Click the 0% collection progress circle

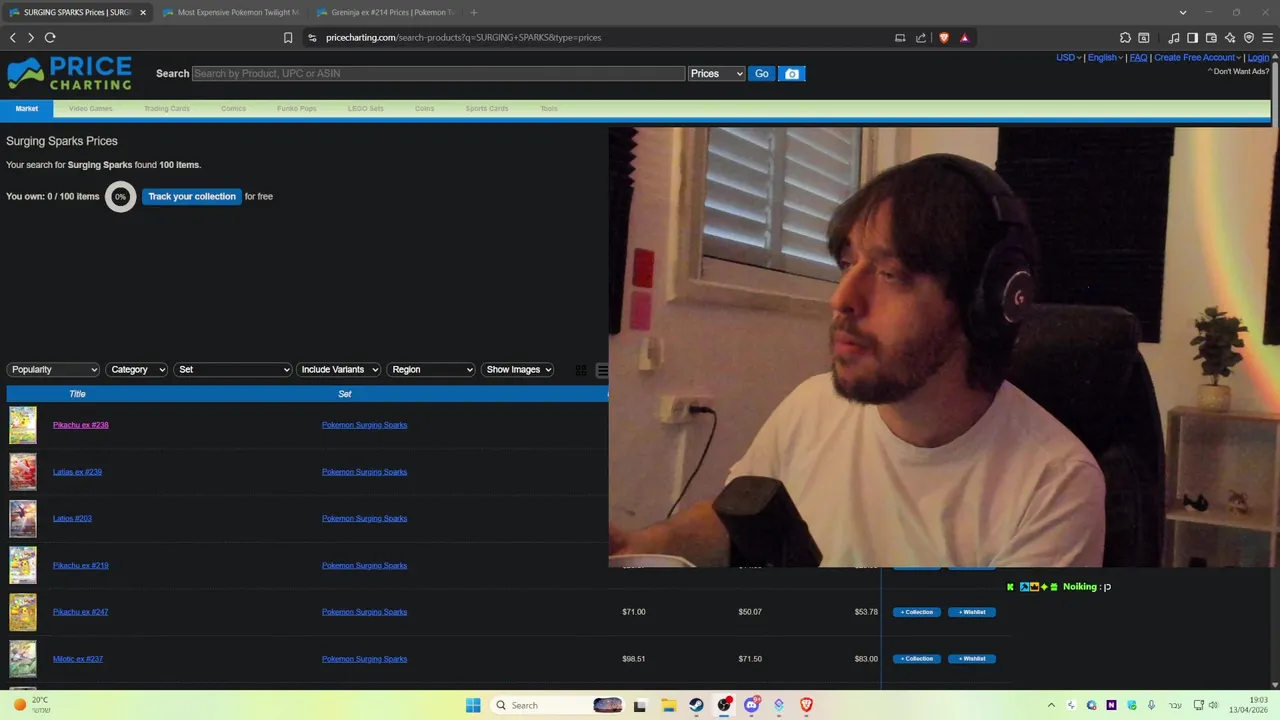click(x=120, y=197)
